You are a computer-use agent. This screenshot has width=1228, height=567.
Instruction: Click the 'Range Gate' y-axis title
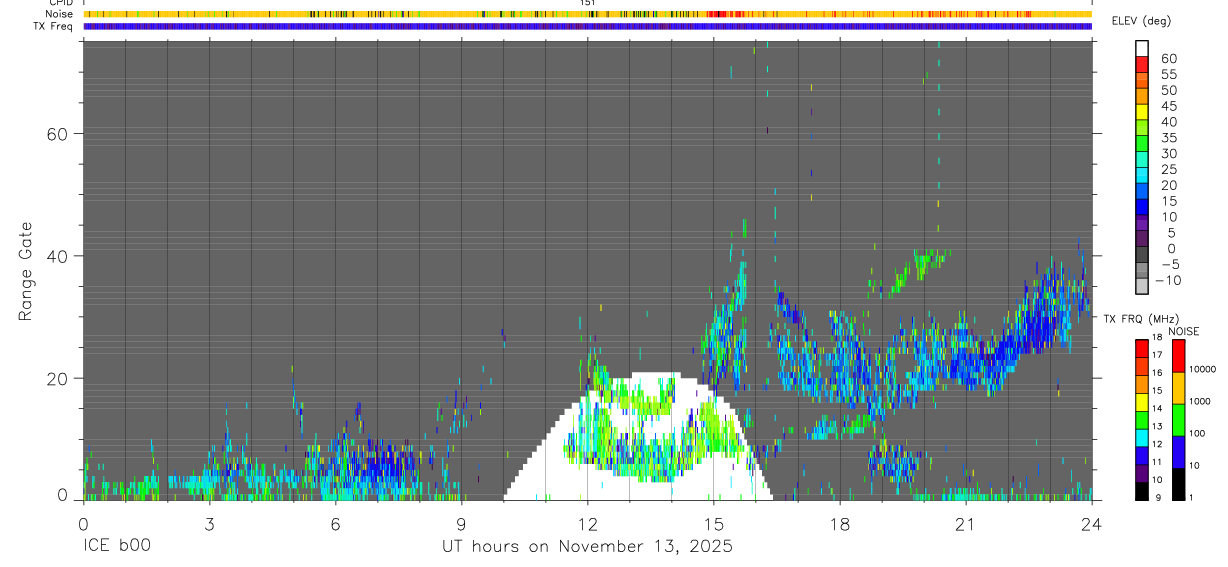point(26,271)
